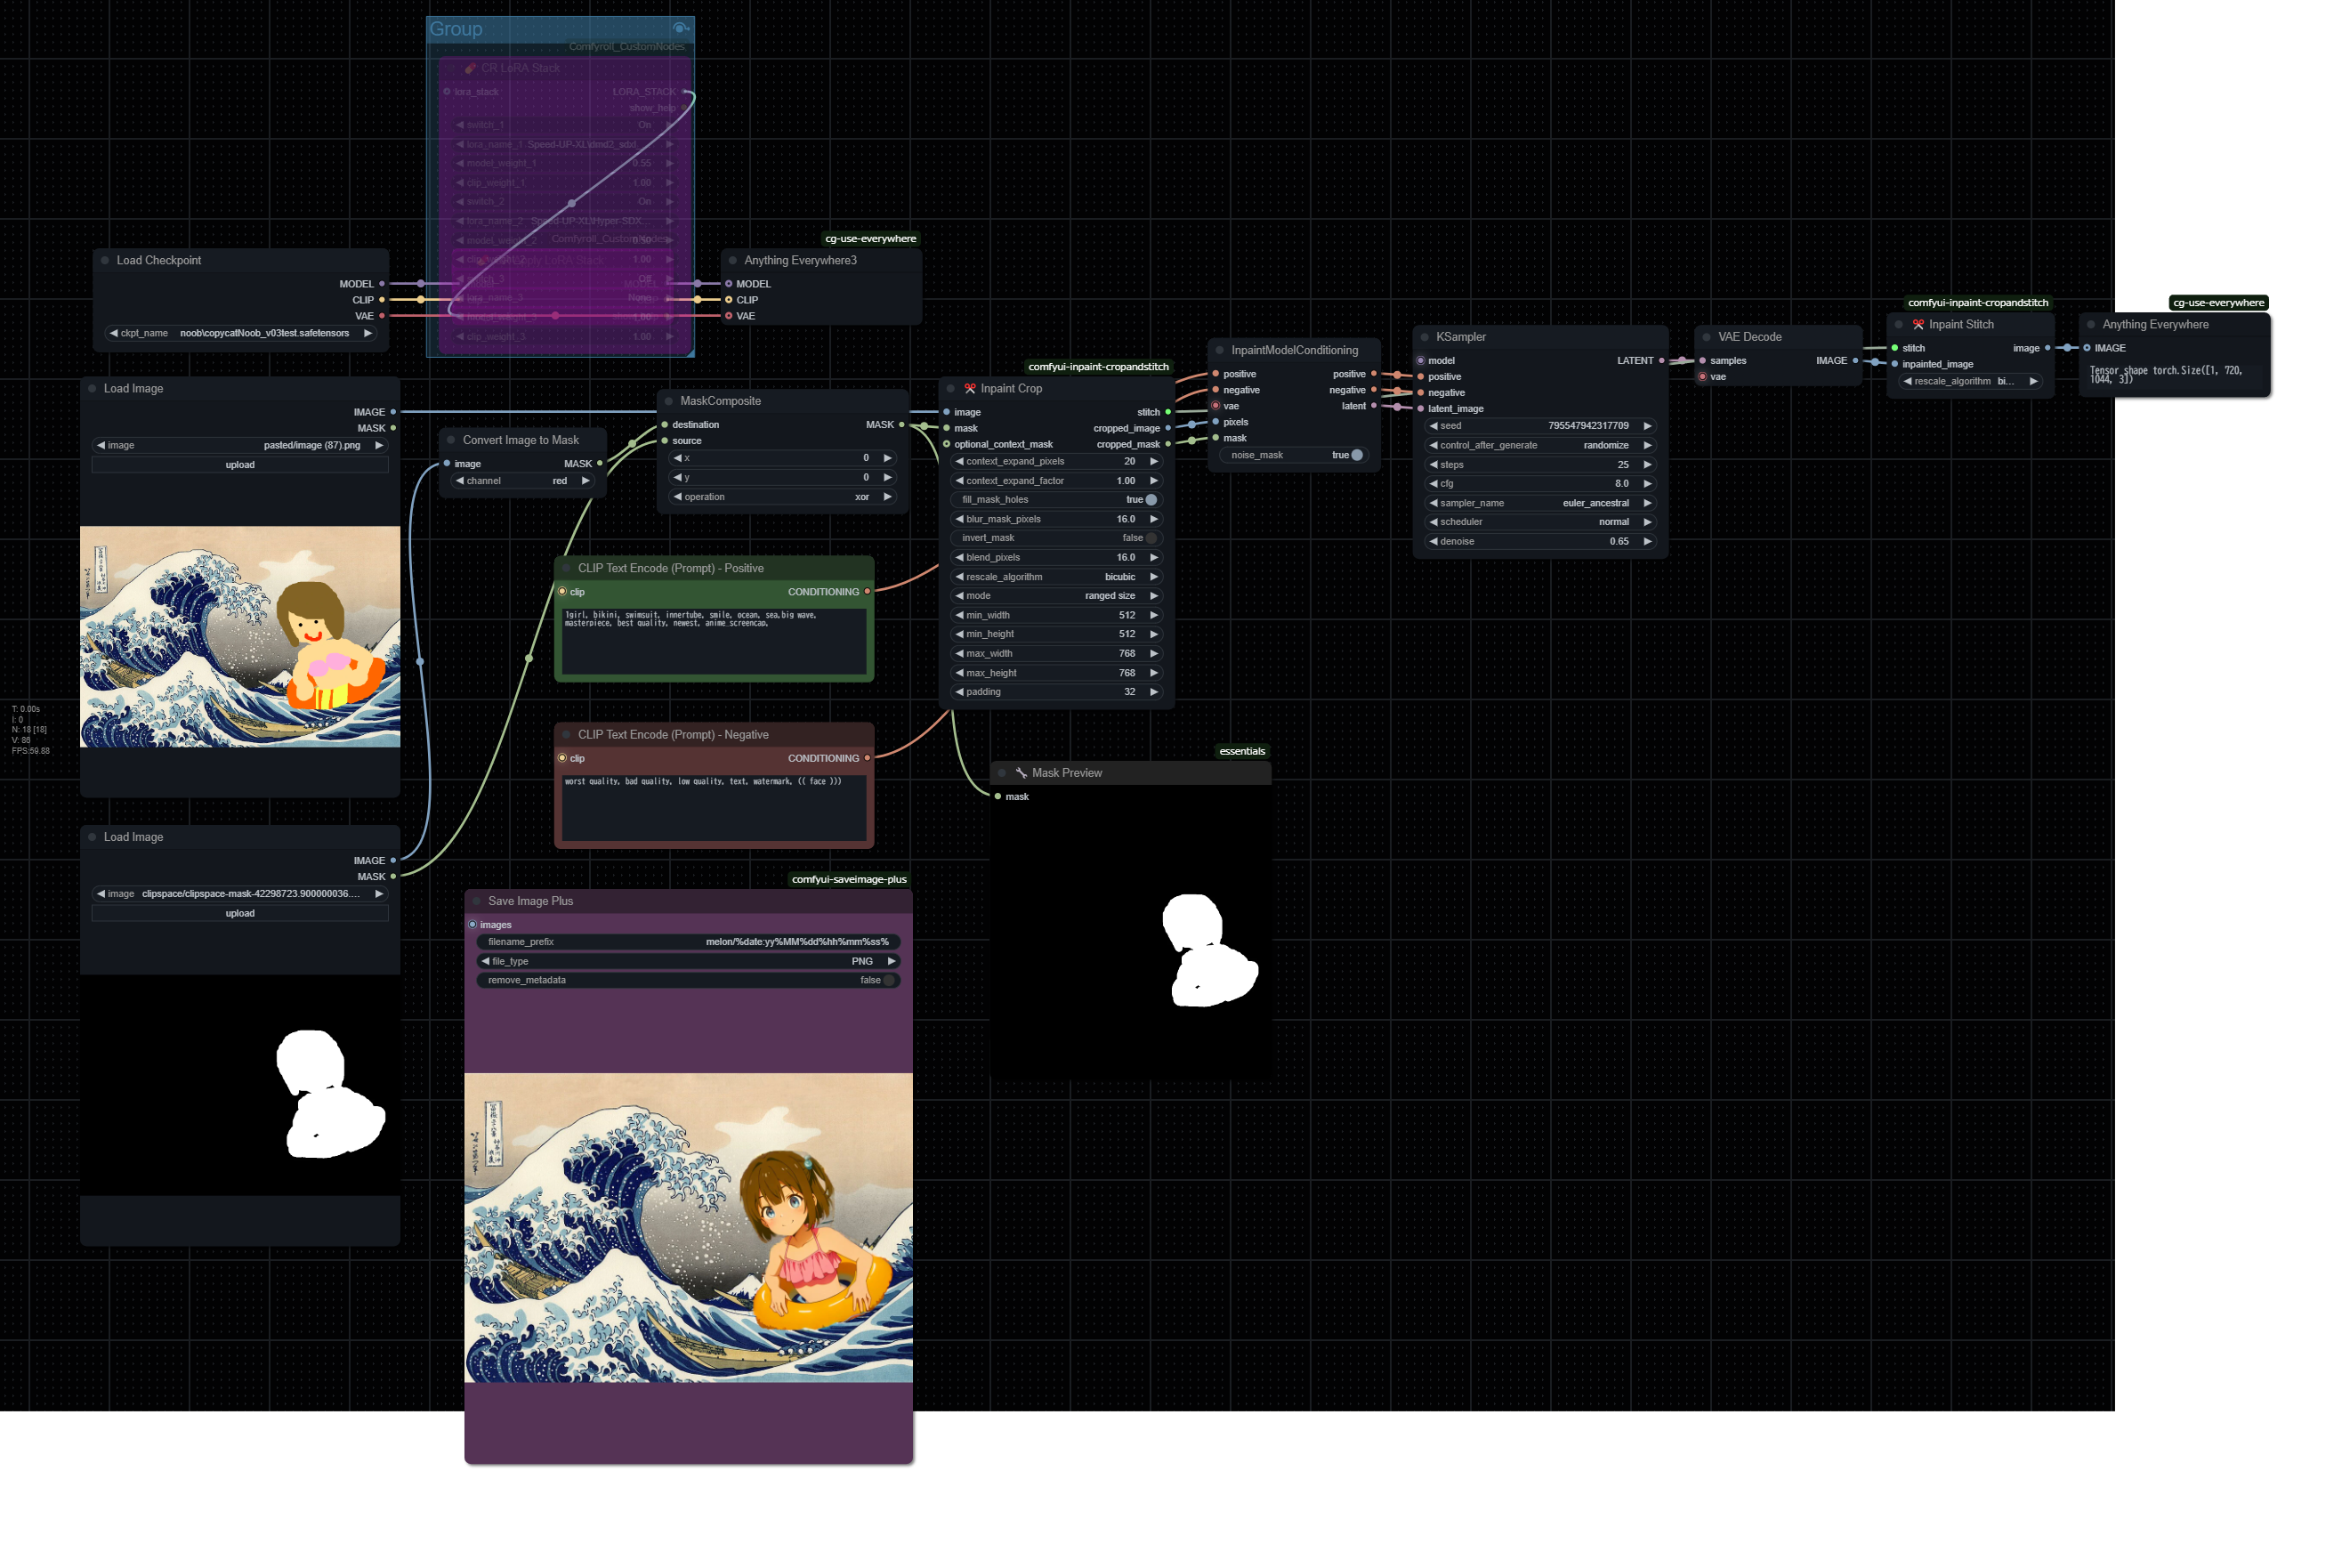This screenshot has height=1568, width=2350.
Task: Click the positive prompt text box
Action: tap(713, 640)
